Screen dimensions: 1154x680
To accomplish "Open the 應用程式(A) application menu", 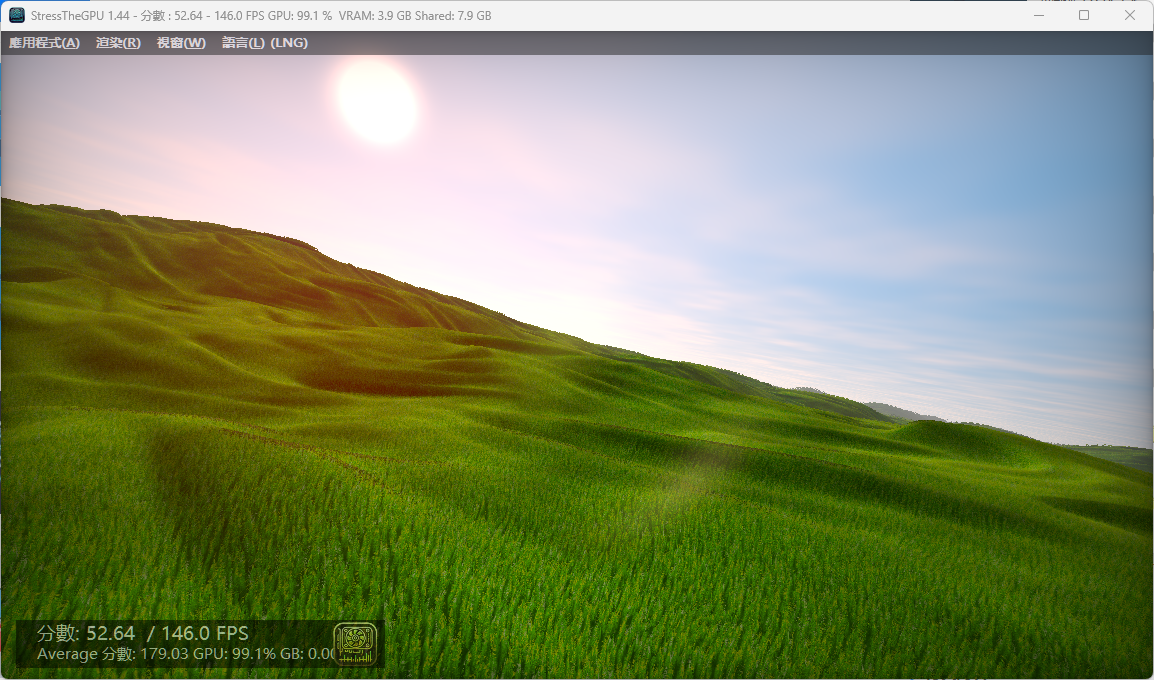I will (x=43, y=42).
